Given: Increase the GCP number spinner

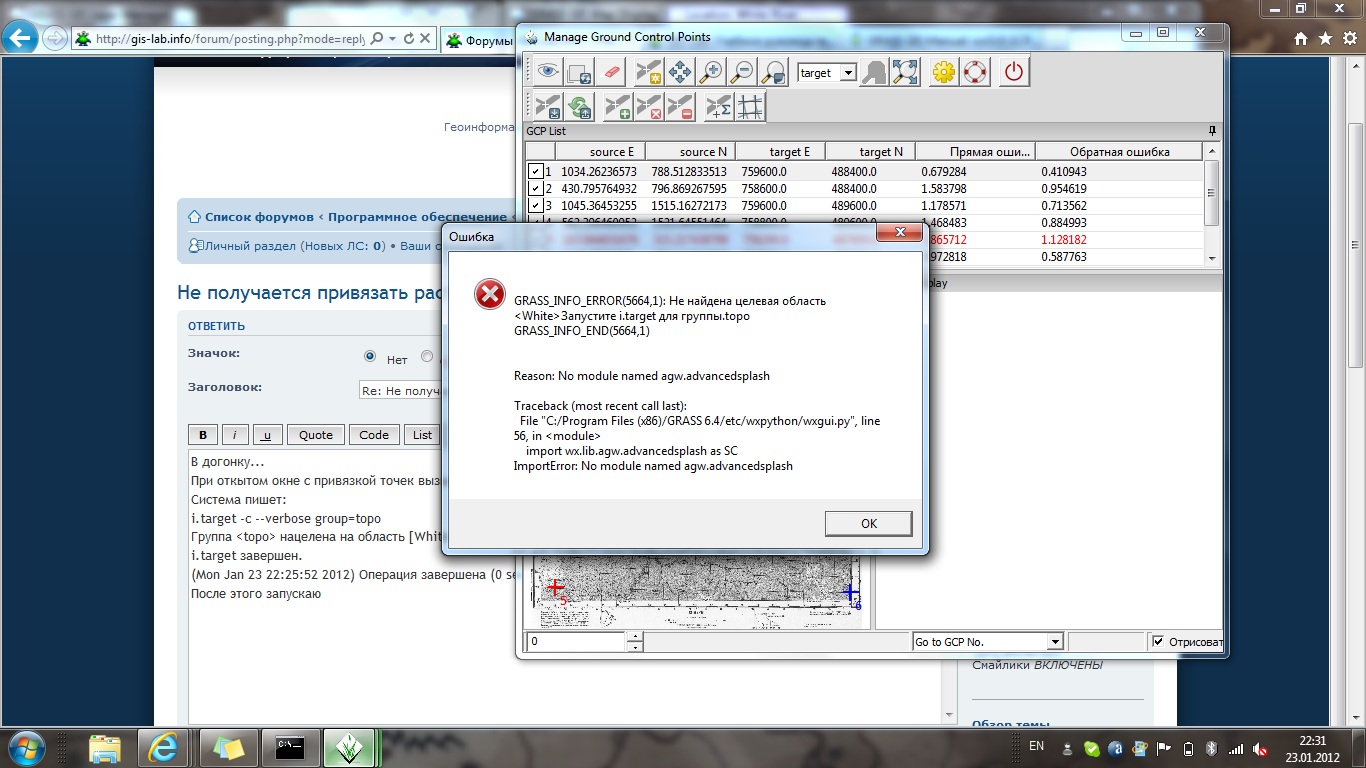Looking at the screenshot, I should (x=634, y=637).
